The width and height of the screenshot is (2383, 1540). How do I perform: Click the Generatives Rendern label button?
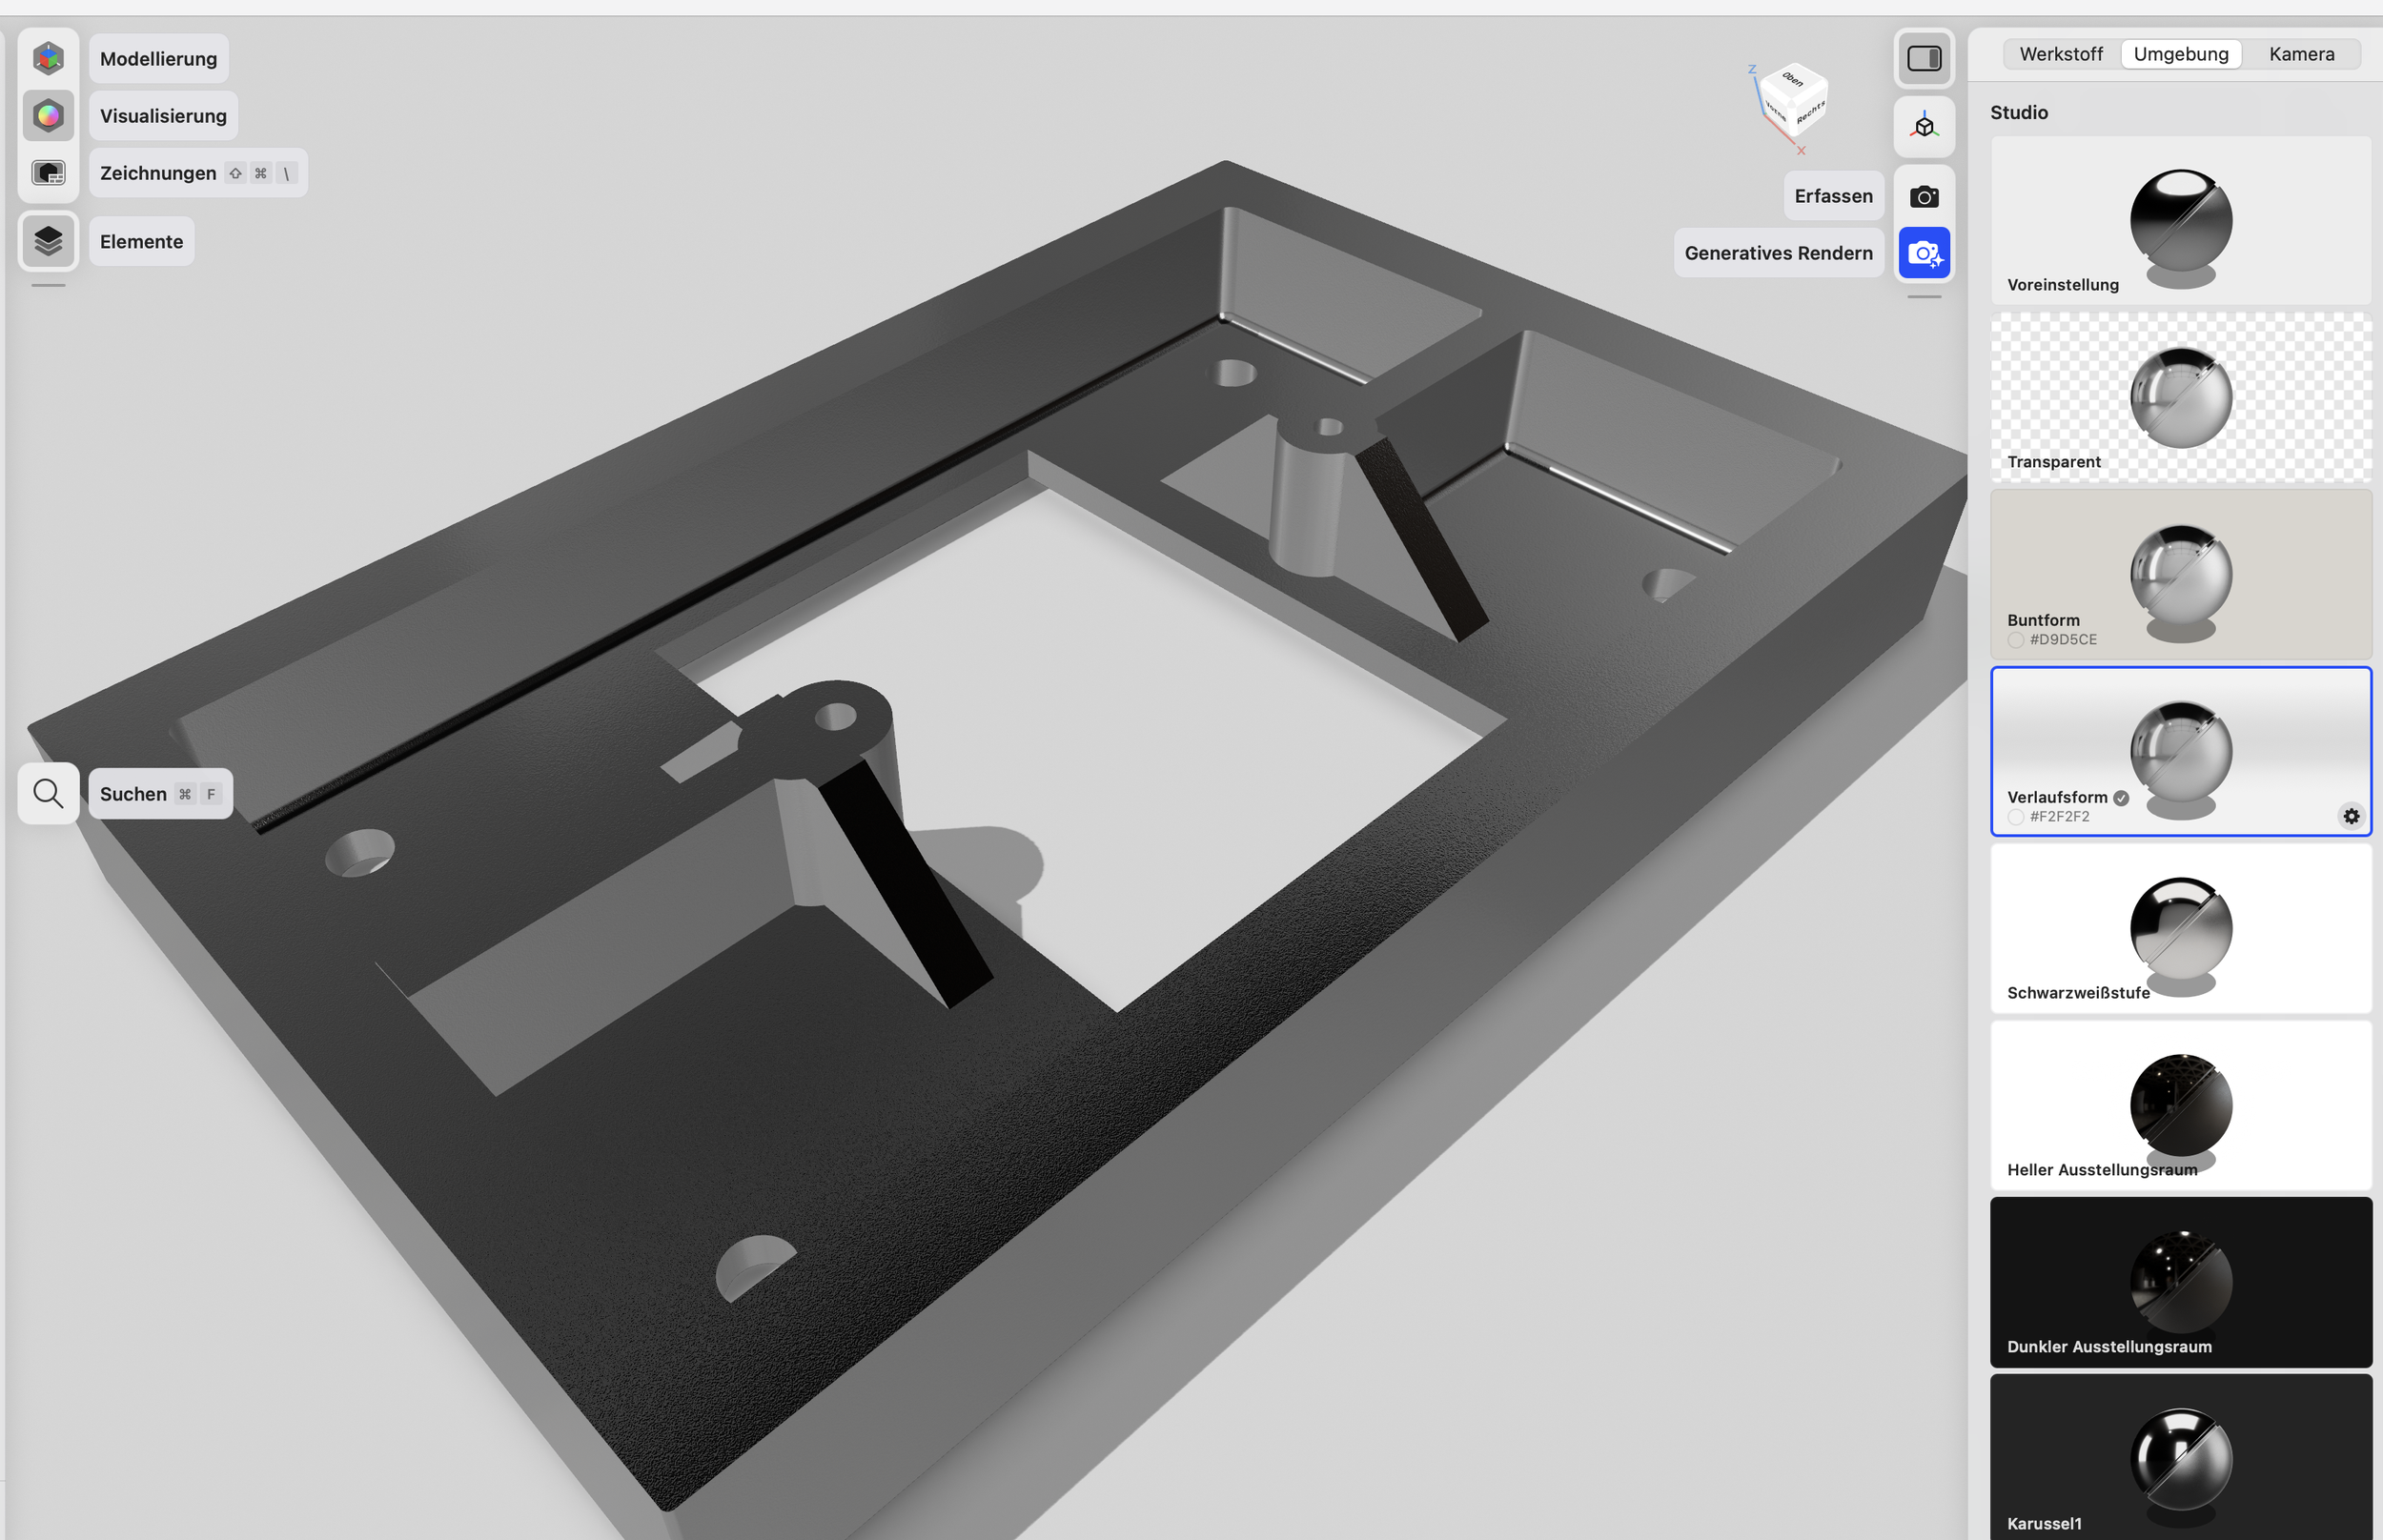click(x=1778, y=253)
